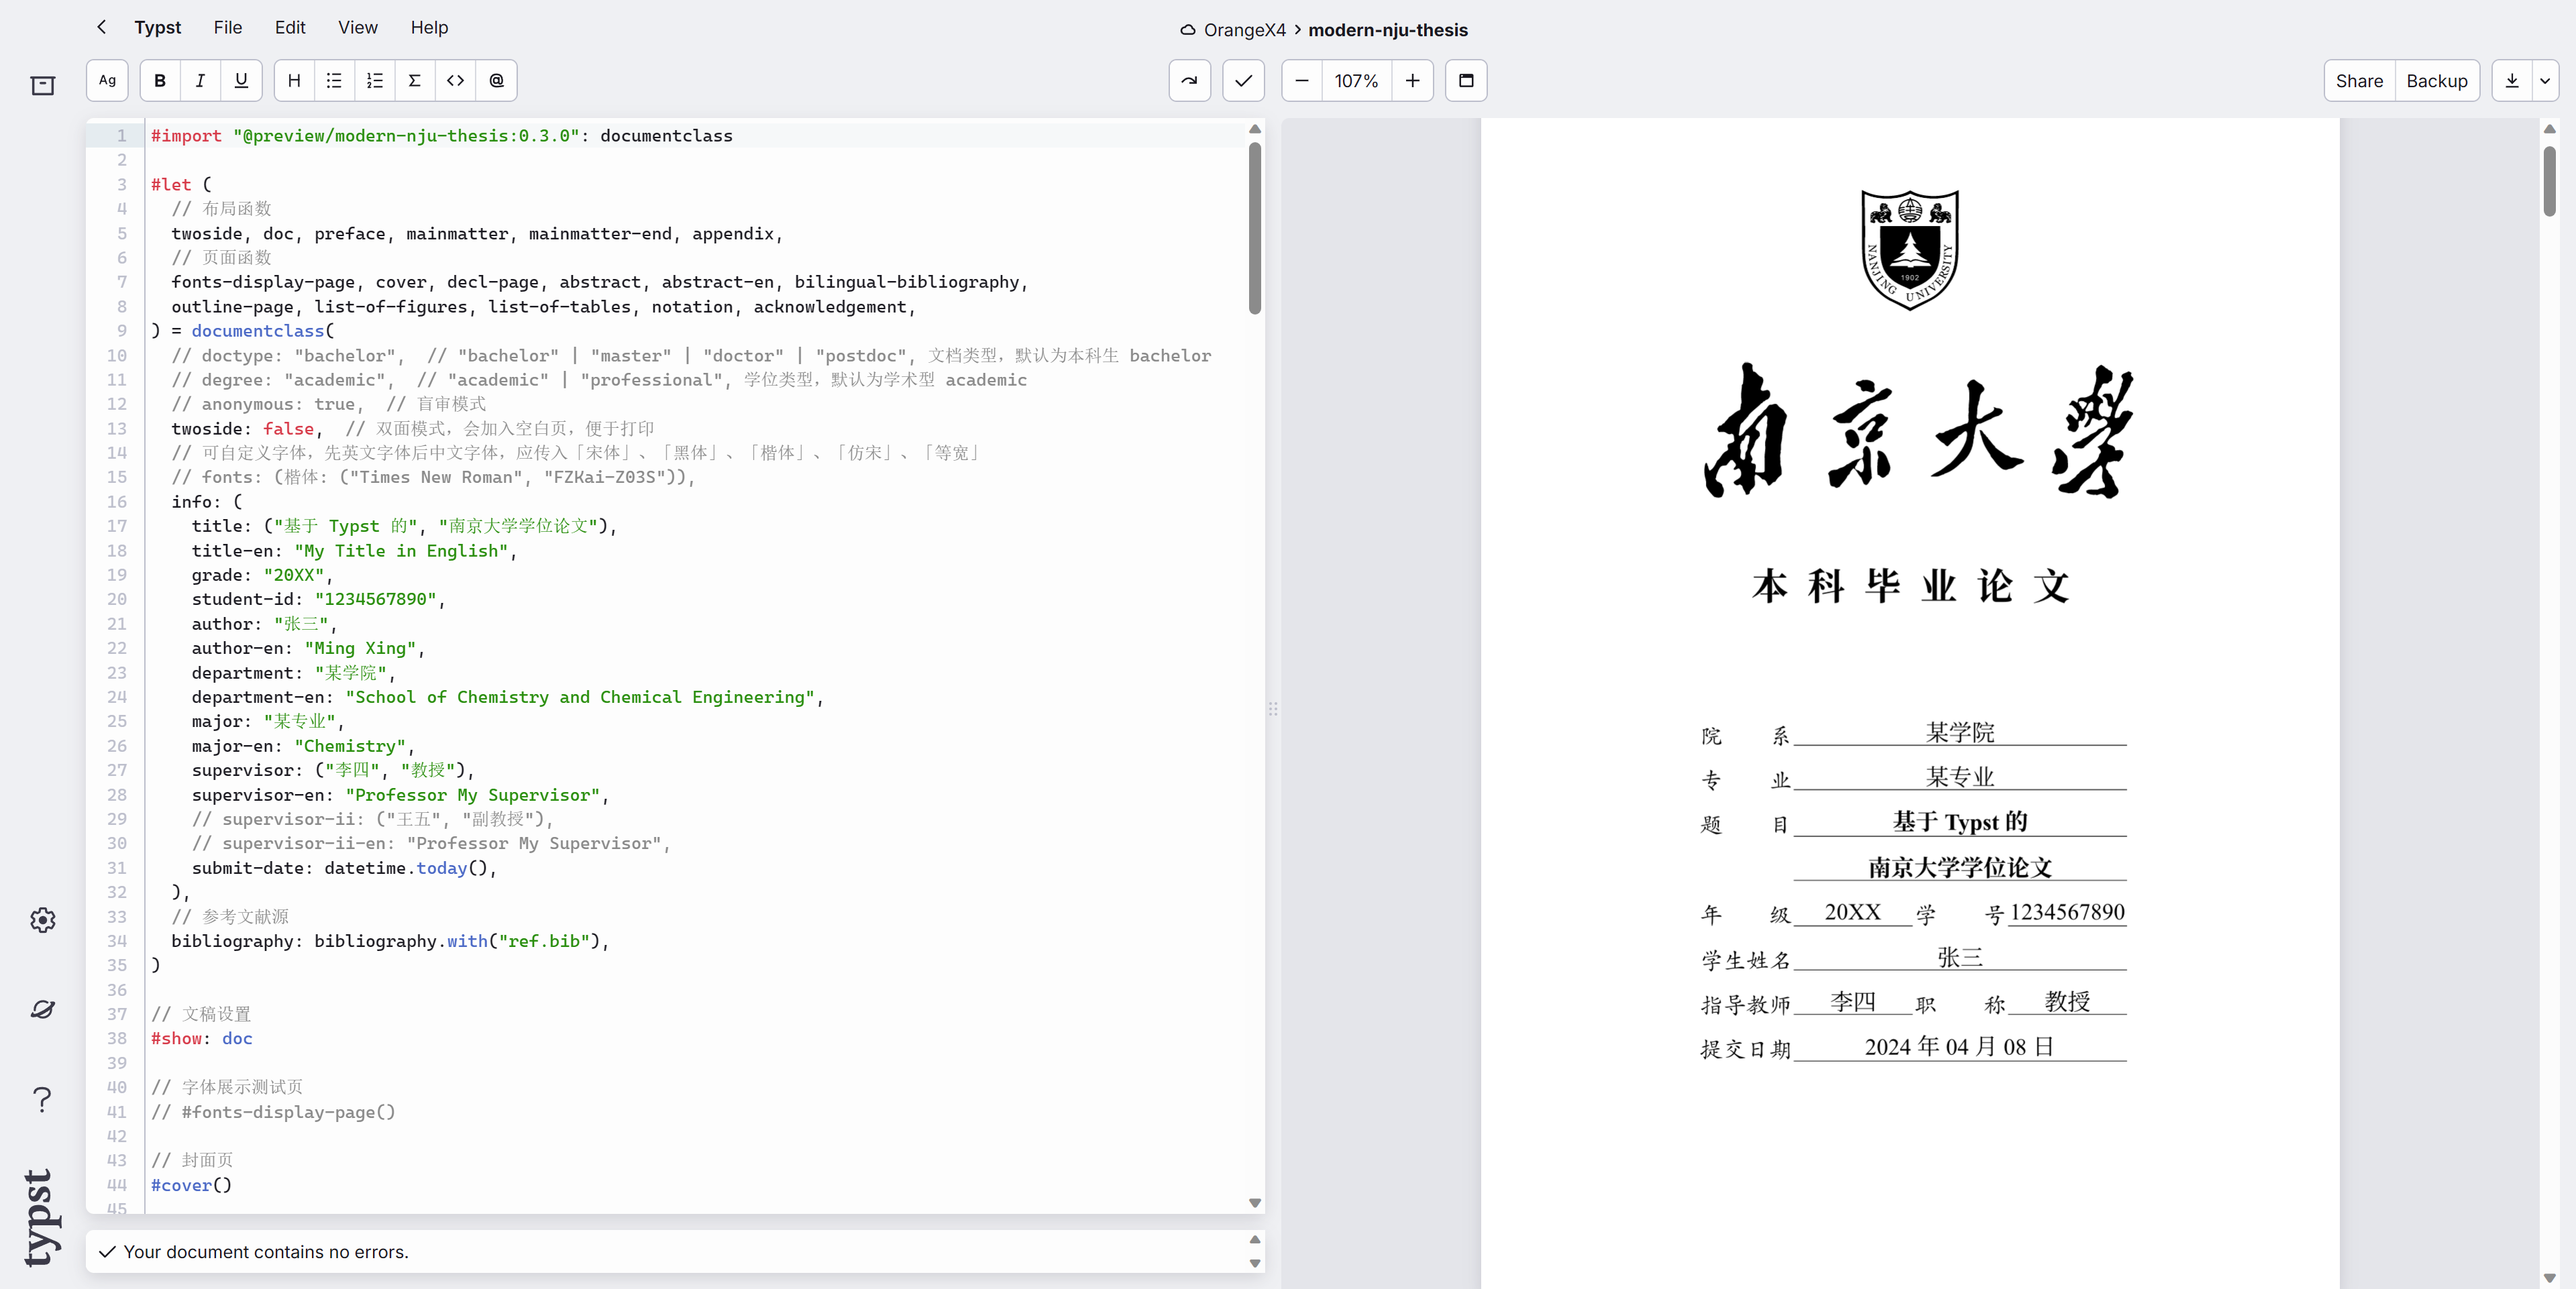Open the File menu
This screenshot has width=2576, height=1289.
coord(227,28)
